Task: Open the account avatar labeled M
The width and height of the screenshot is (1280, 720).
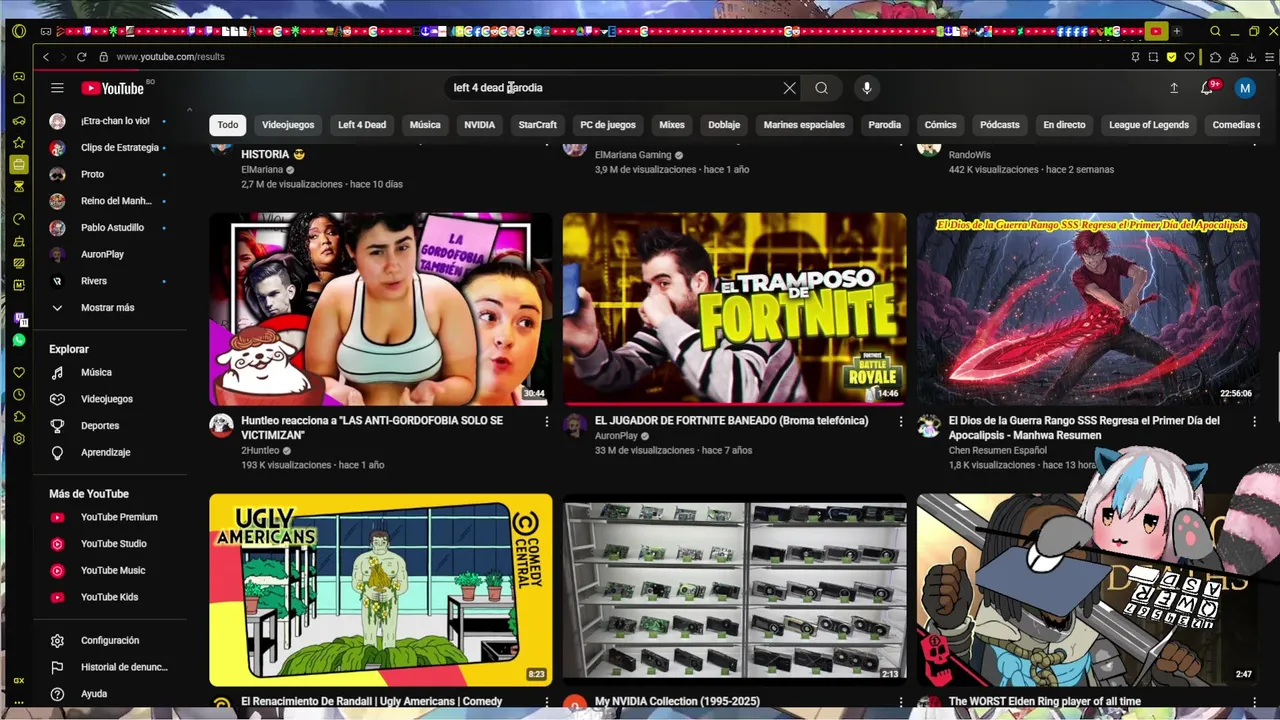Action: (x=1245, y=88)
